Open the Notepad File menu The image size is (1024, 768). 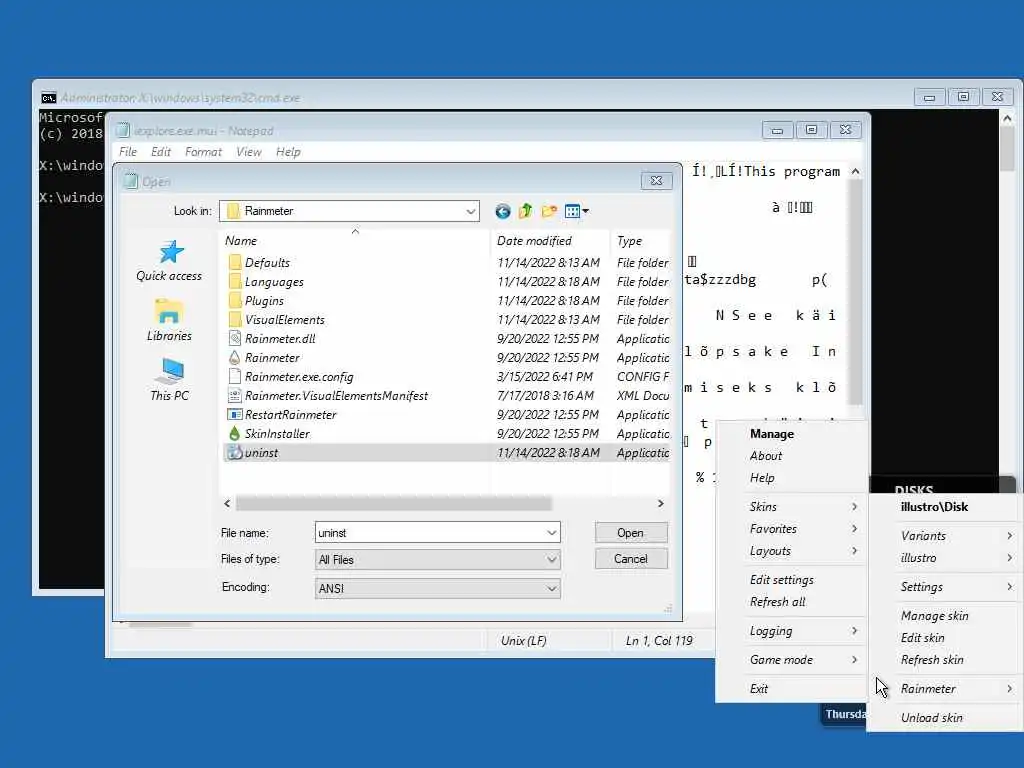pyautogui.click(x=128, y=152)
